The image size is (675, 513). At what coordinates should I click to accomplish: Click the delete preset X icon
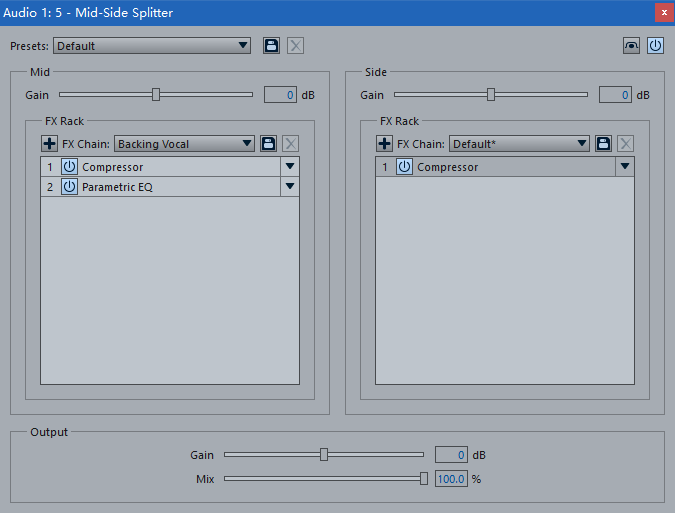pyautogui.click(x=295, y=46)
